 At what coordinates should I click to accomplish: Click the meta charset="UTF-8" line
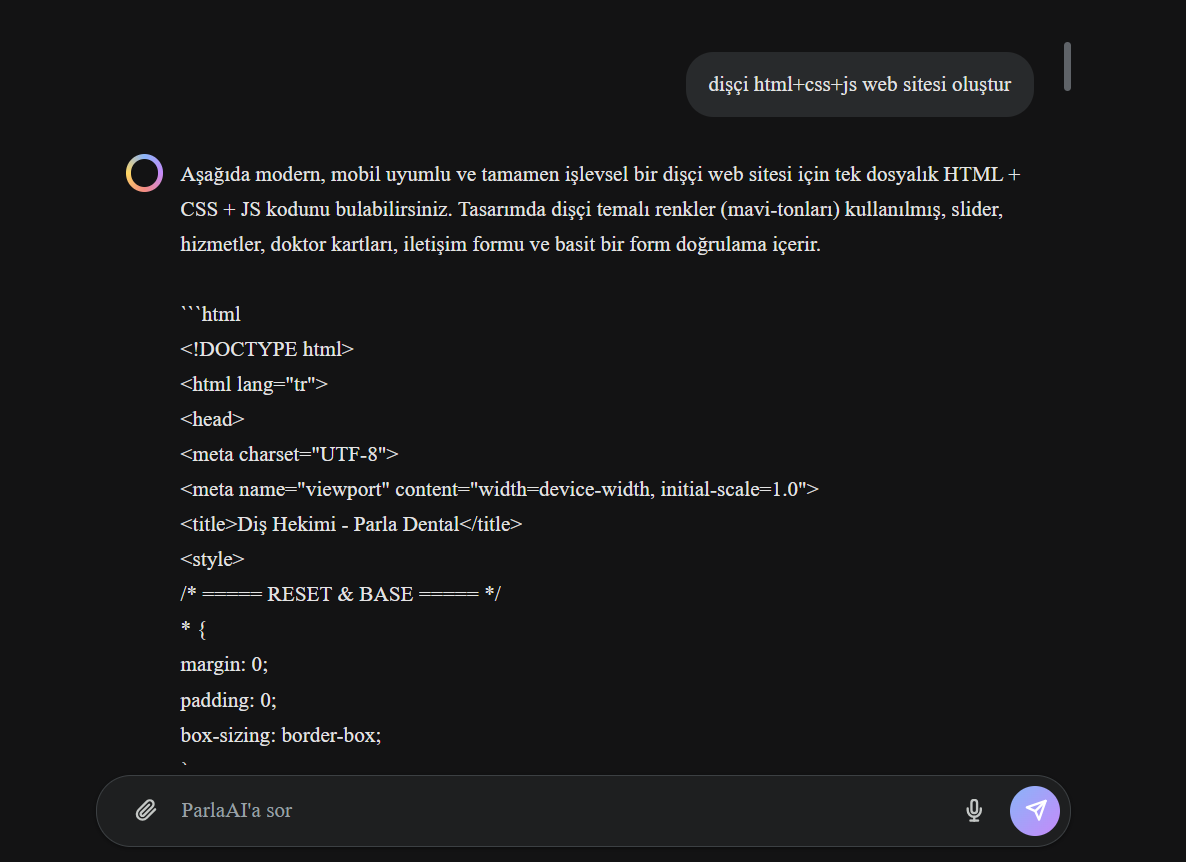(289, 454)
